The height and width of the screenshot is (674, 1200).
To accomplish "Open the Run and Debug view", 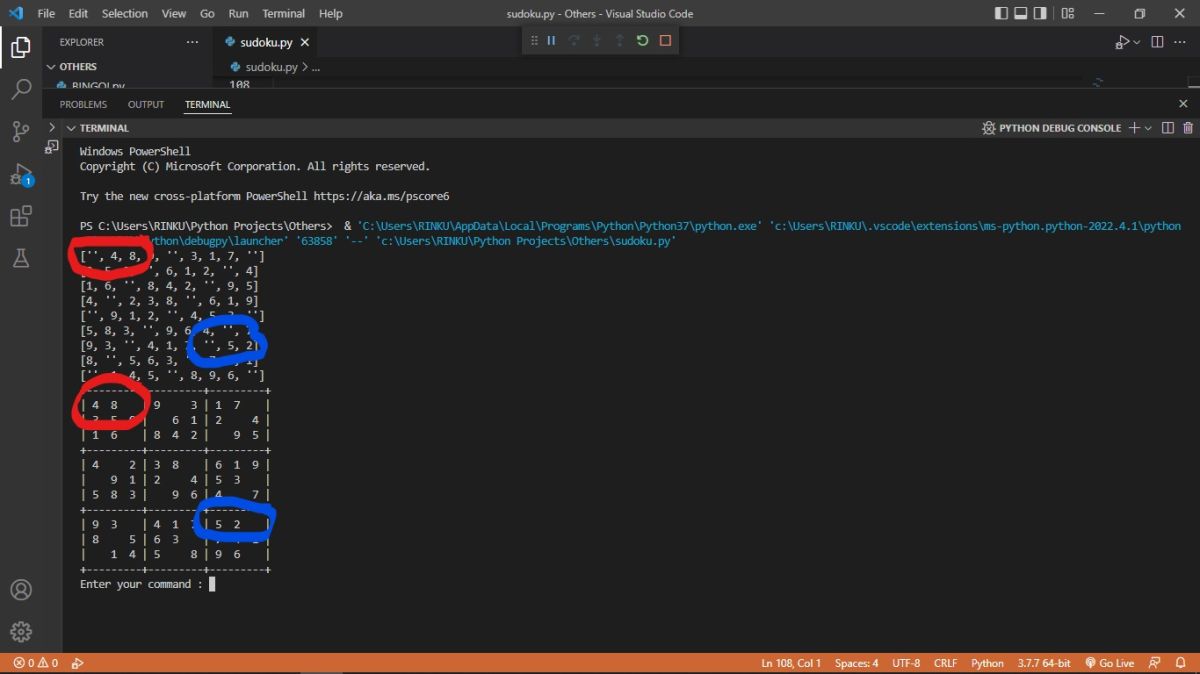I will pos(20,174).
